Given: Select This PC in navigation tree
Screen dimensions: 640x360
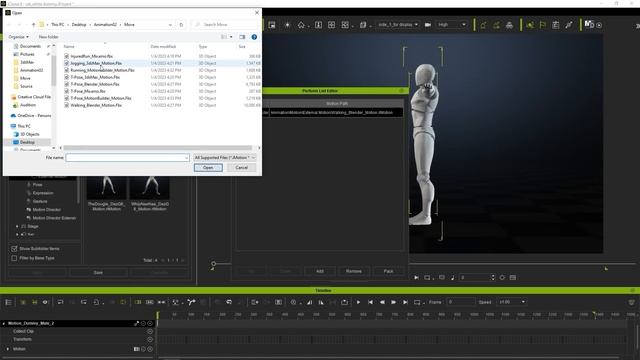Looking at the screenshot, I should coord(24,126).
